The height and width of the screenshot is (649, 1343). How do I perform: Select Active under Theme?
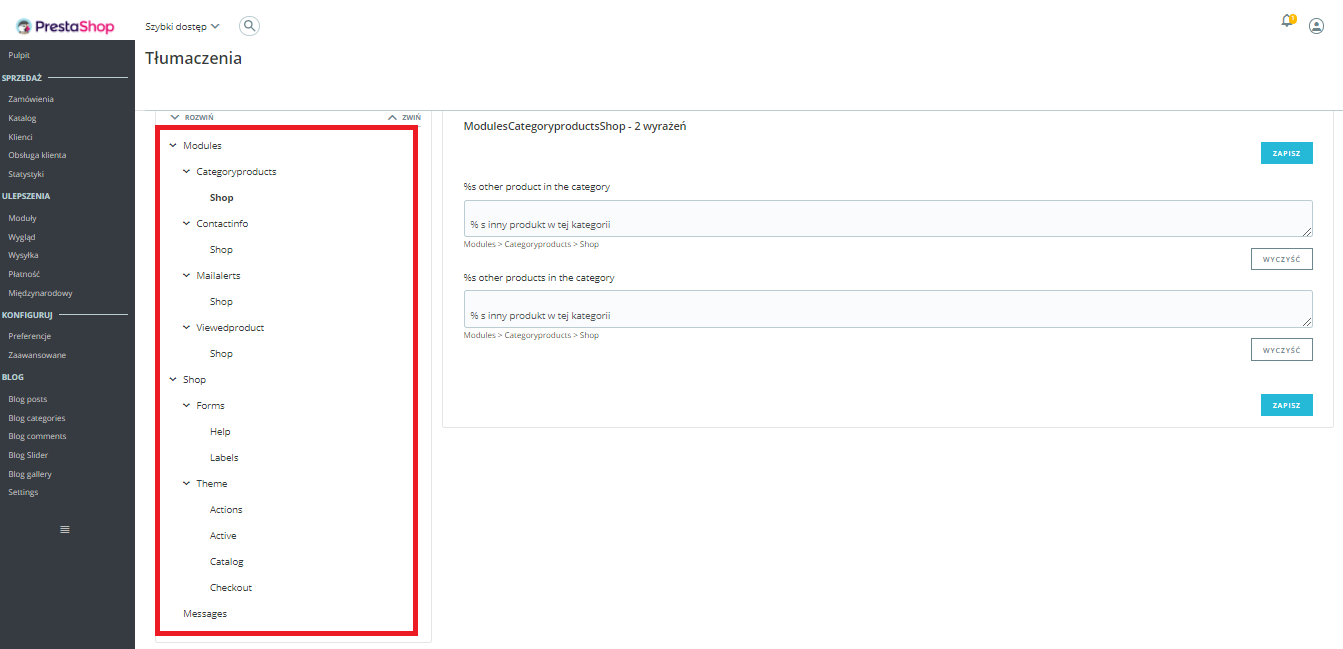tap(223, 536)
